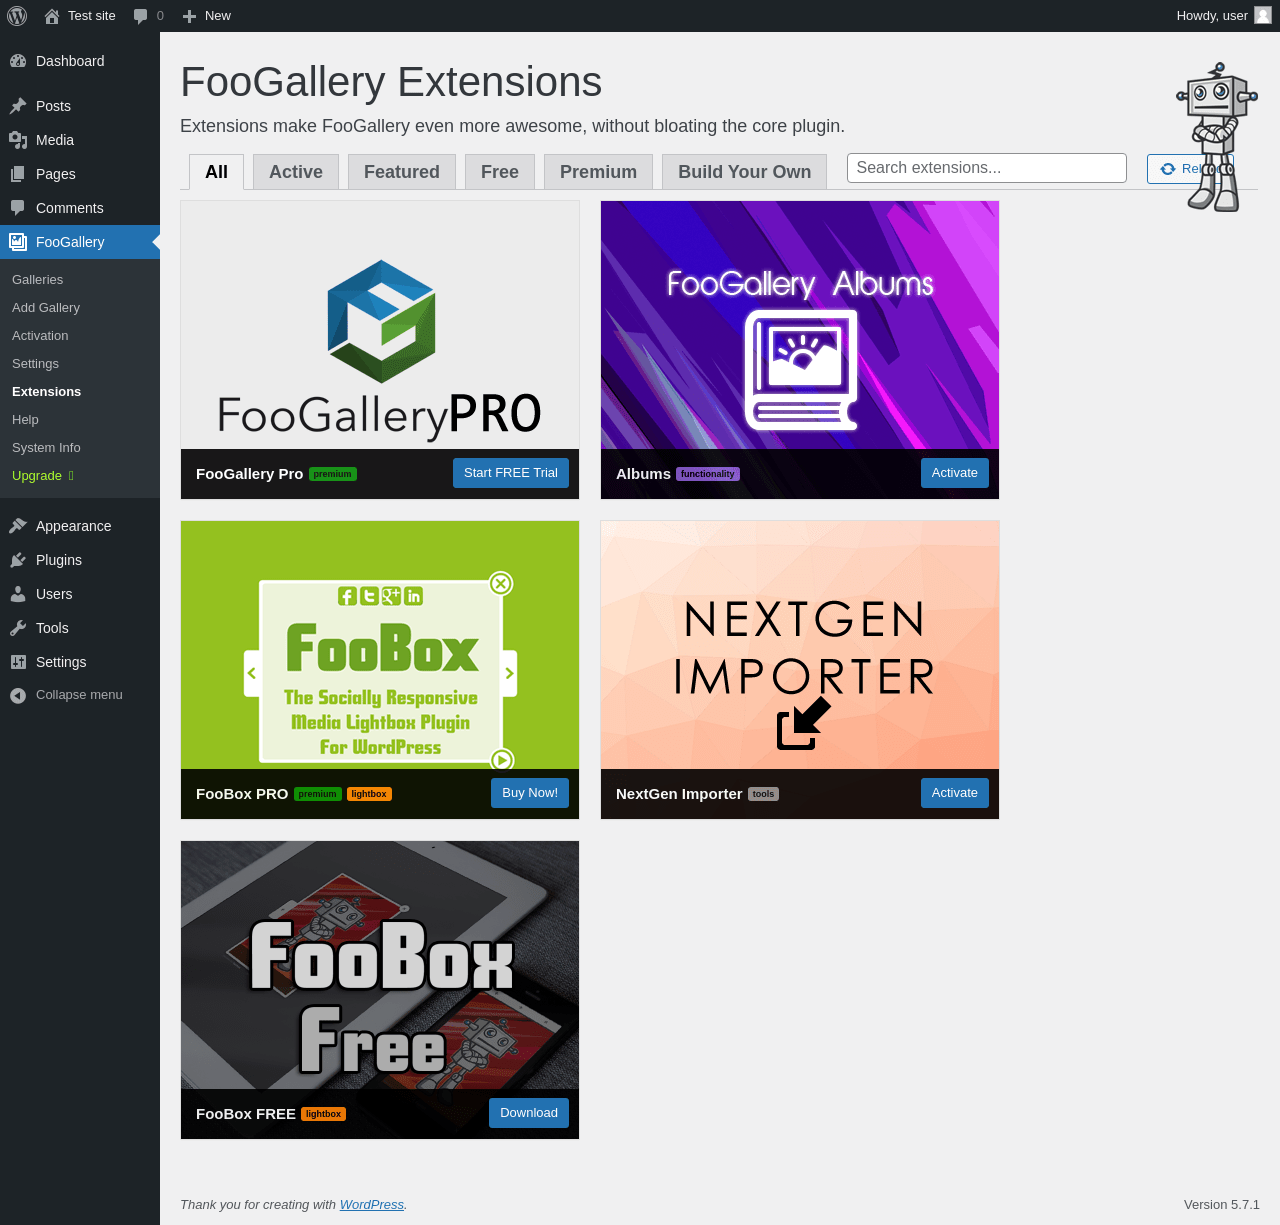Click the lightbox tag on FooBox FREE
This screenshot has height=1225, width=1280.
click(324, 1114)
